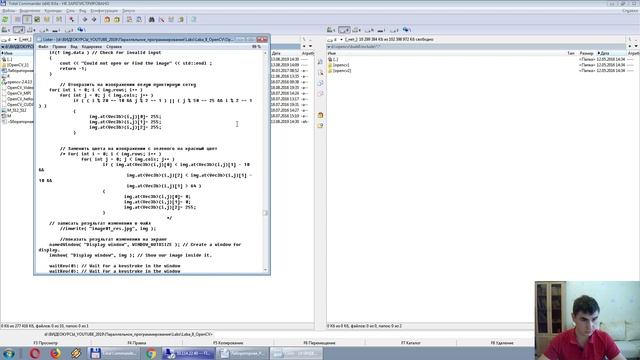
Task: Open file search with the binoculars icon
Action: point(151,19)
